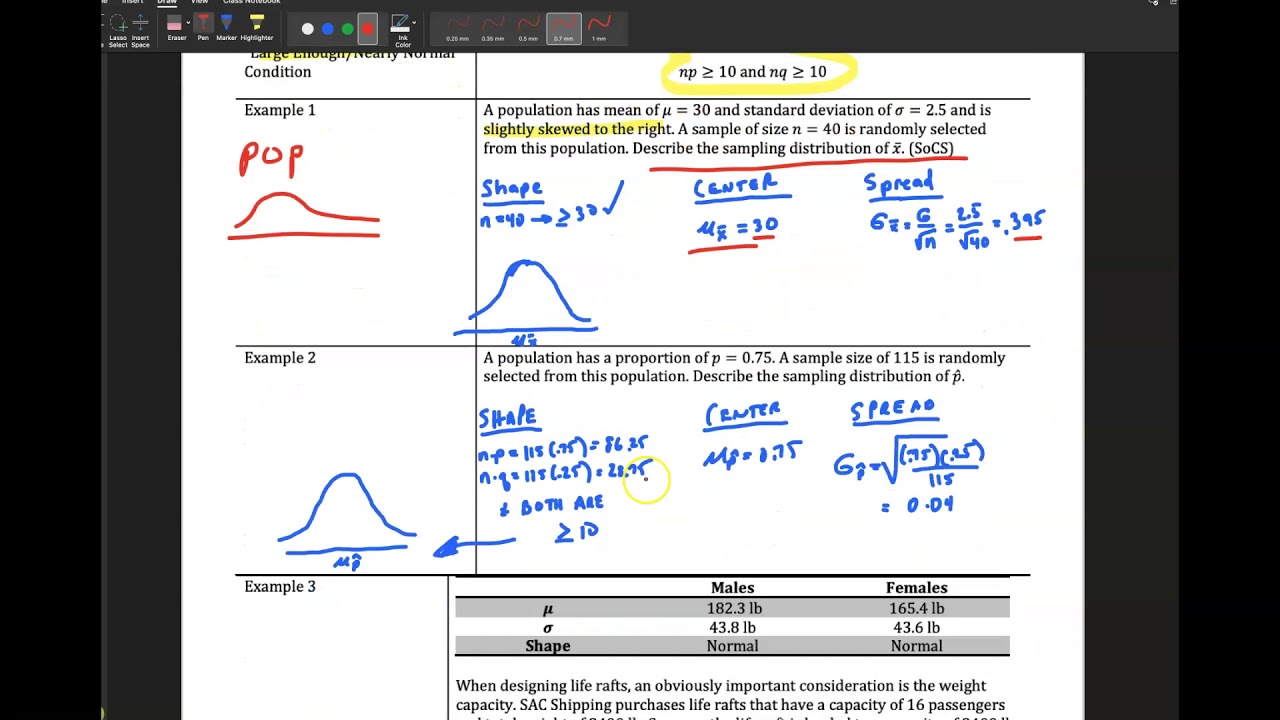Set pen thickness to 0.7 mm
This screenshot has width=1280, height=720.
point(563,28)
